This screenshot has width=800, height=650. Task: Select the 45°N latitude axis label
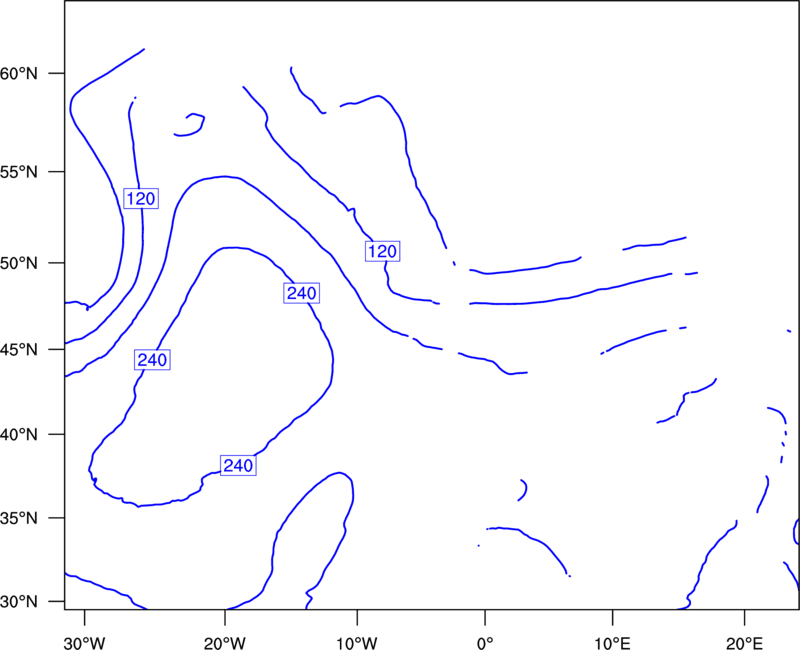[x=19, y=349]
